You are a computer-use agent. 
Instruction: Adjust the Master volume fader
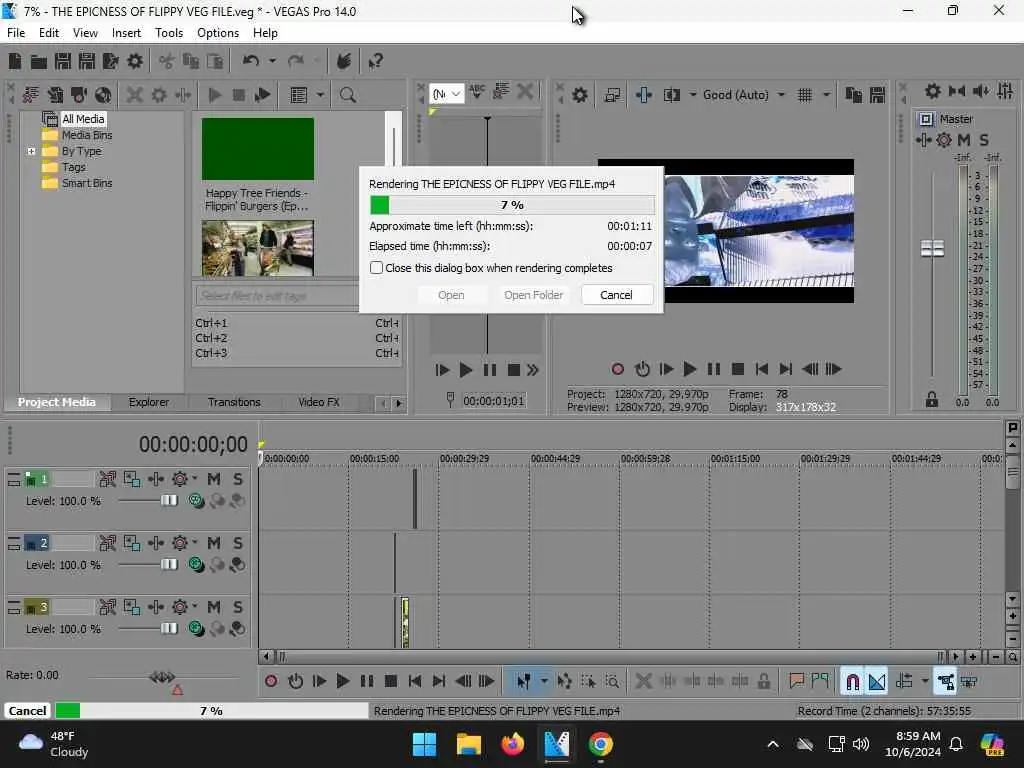tap(933, 248)
